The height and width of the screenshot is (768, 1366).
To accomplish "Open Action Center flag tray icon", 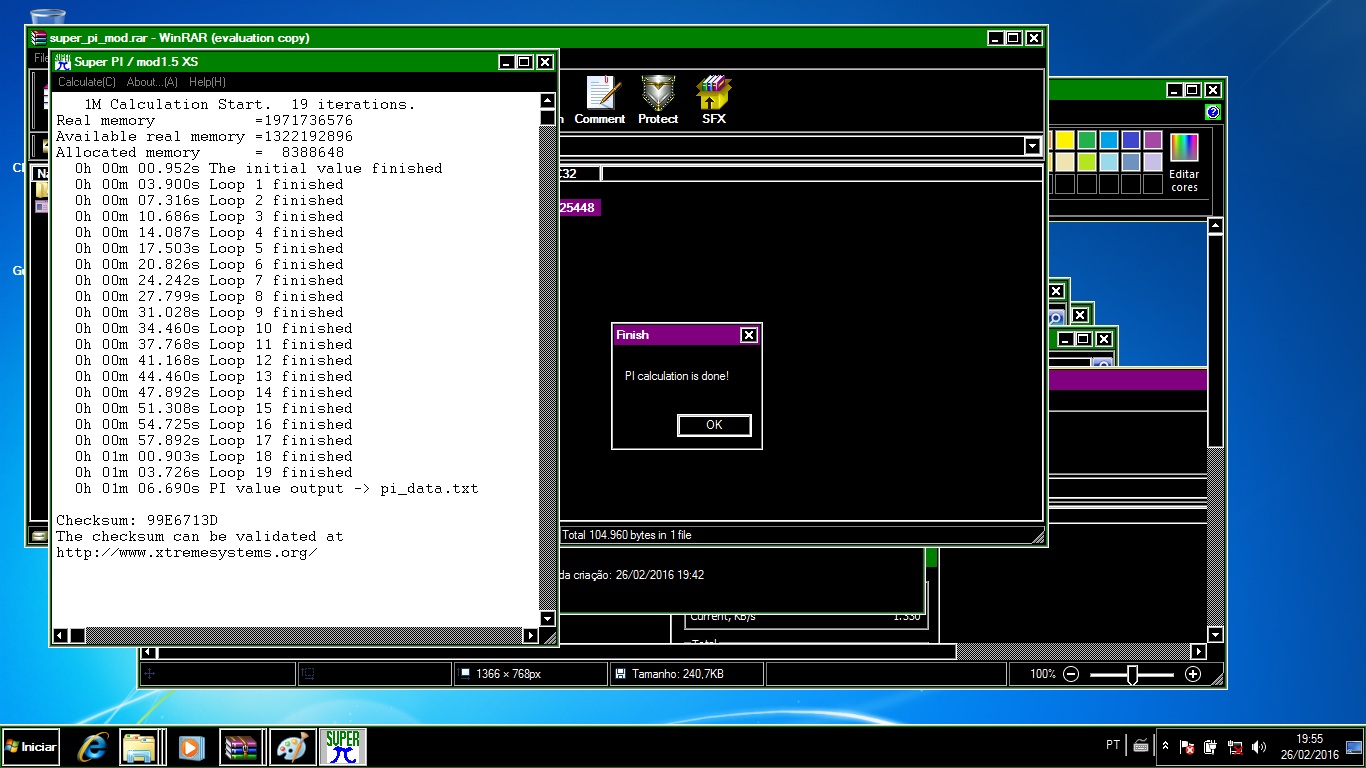I will click(x=1187, y=747).
